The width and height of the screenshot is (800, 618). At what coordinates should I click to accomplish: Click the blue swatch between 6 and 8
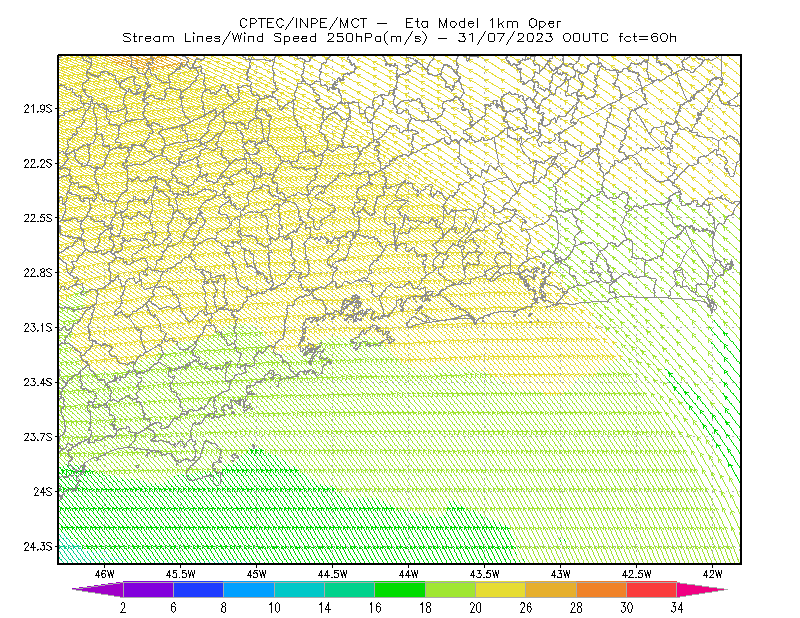(198, 589)
